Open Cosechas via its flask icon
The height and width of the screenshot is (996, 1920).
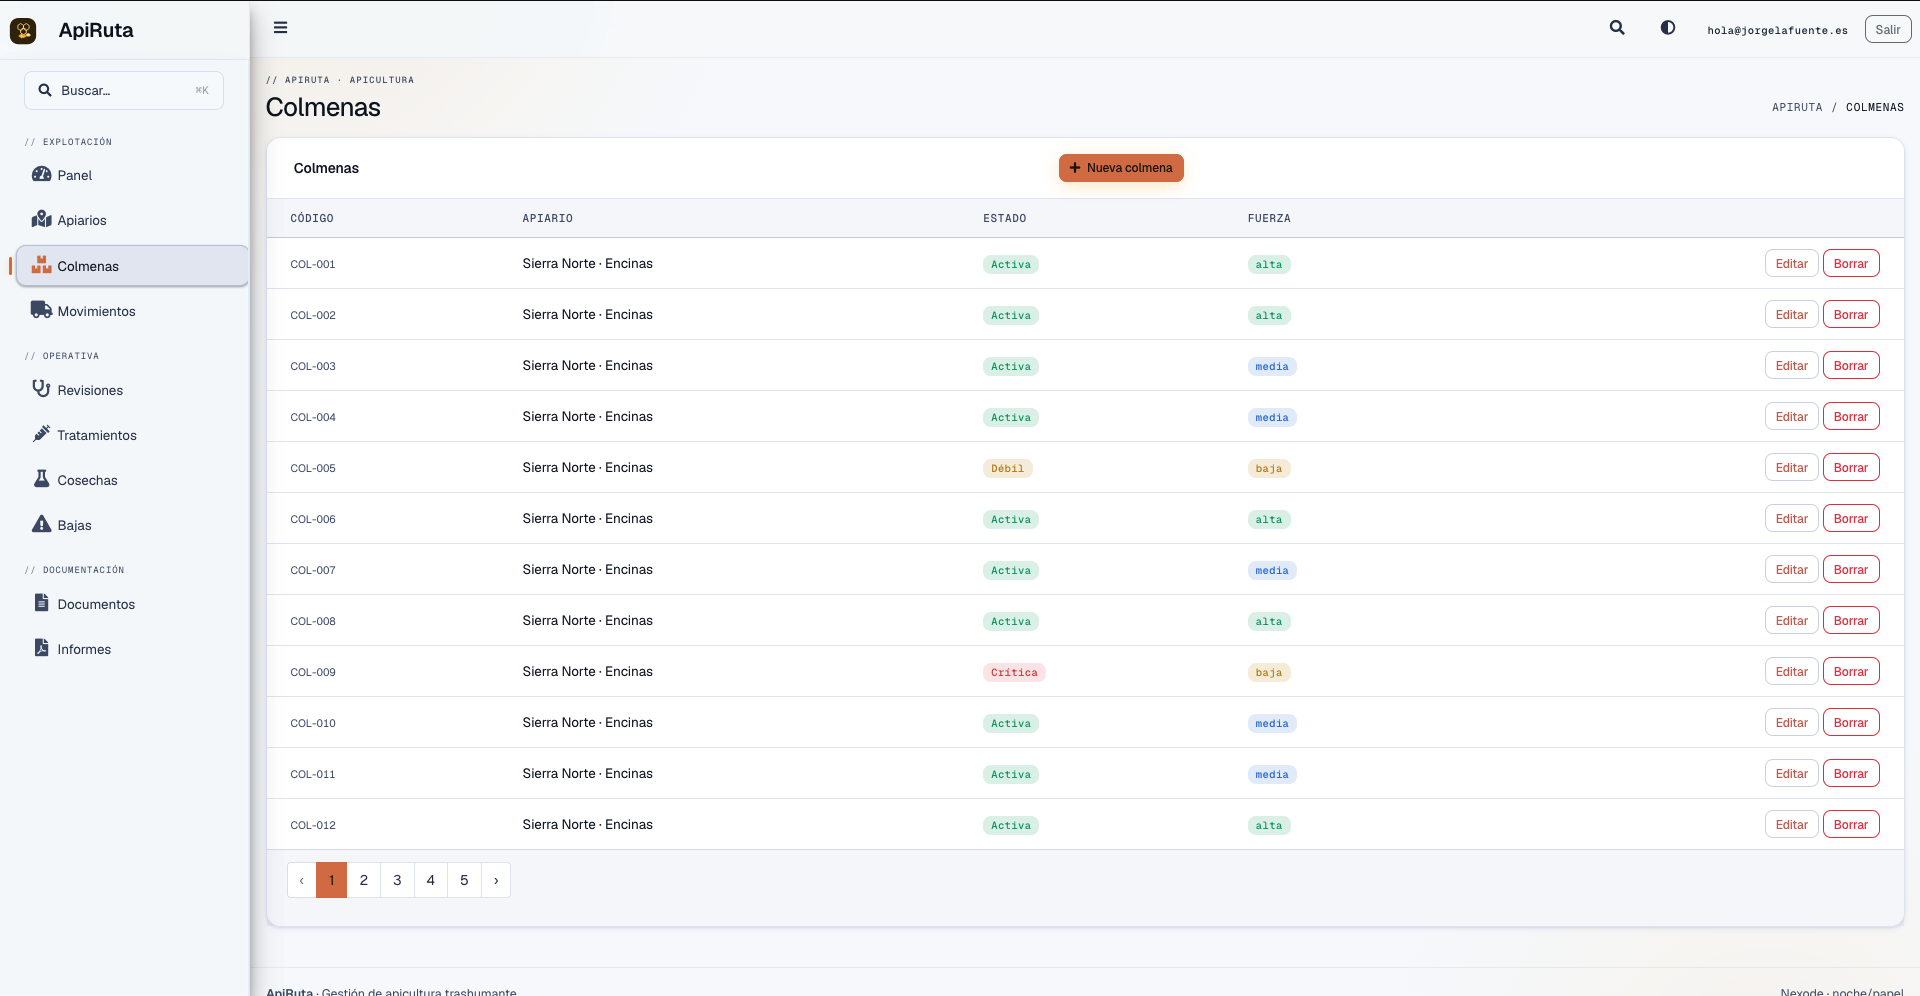[41, 479]
